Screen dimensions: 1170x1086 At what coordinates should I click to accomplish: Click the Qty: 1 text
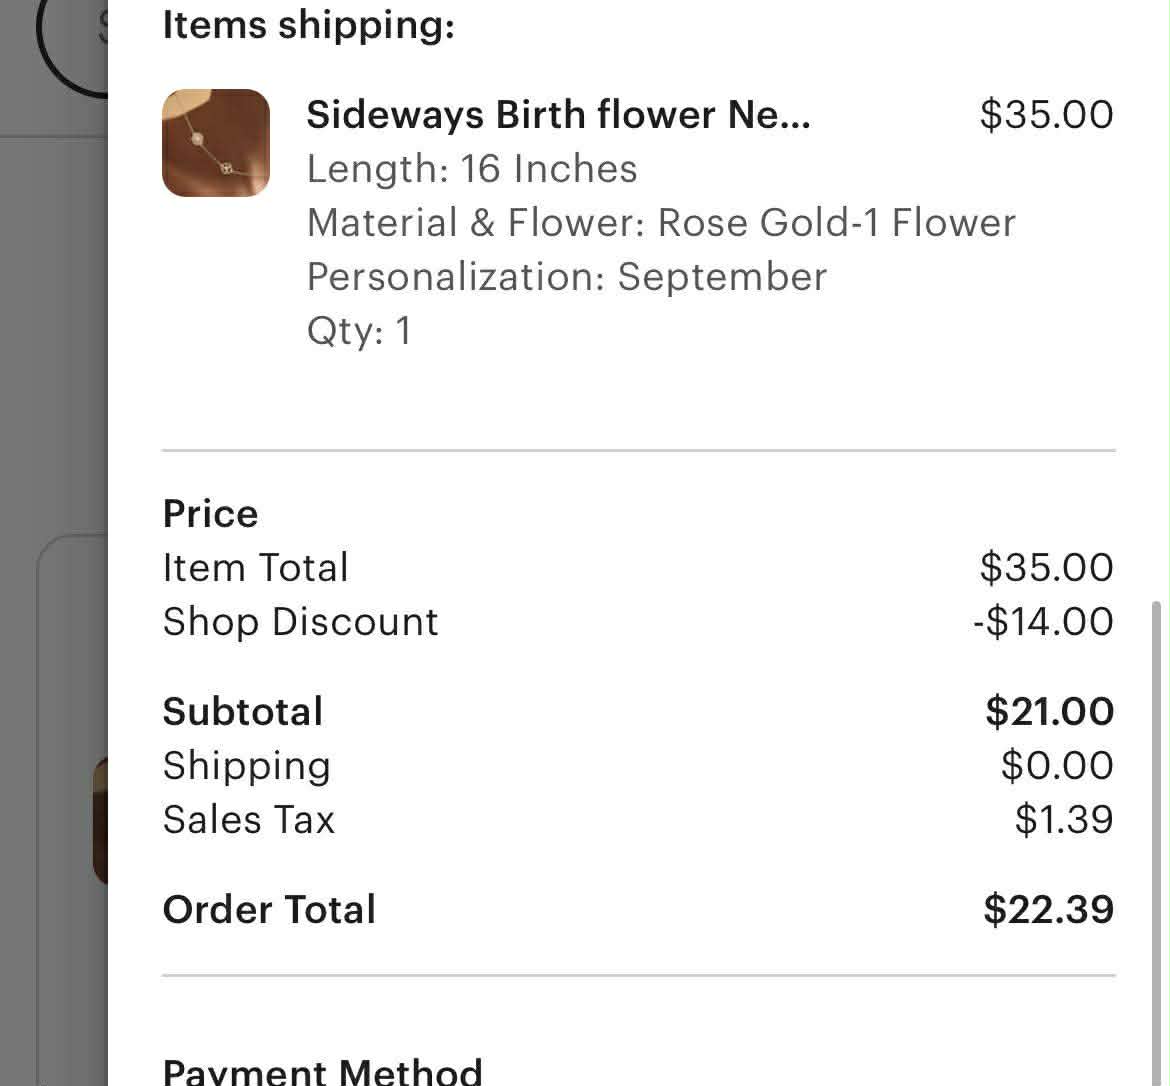coord(359,331)
